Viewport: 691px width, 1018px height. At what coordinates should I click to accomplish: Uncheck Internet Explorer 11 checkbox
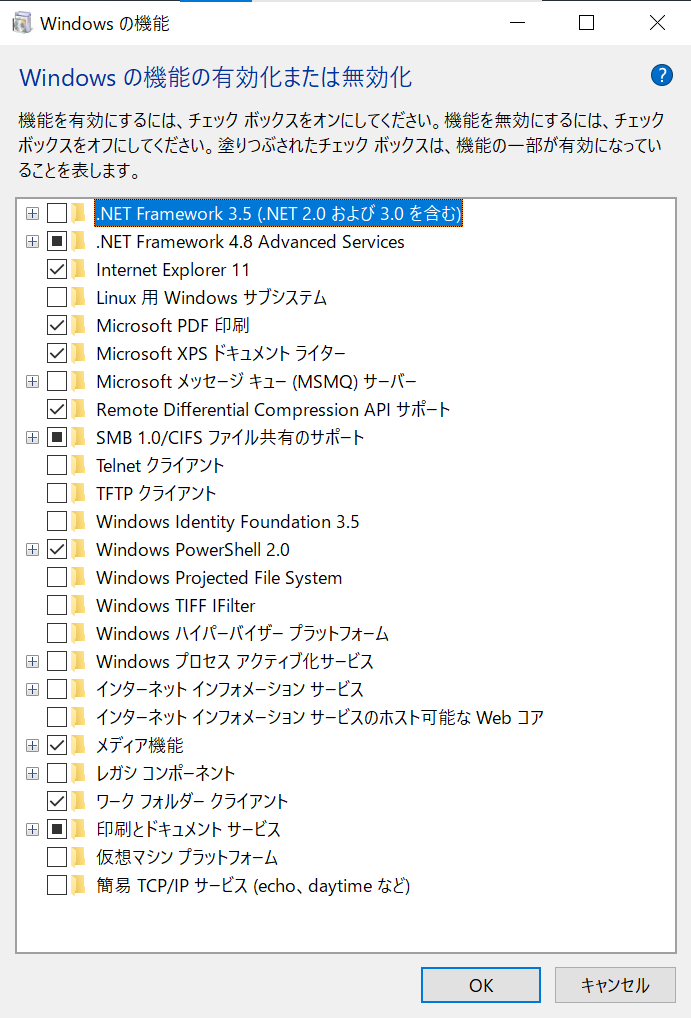point(57,269)
